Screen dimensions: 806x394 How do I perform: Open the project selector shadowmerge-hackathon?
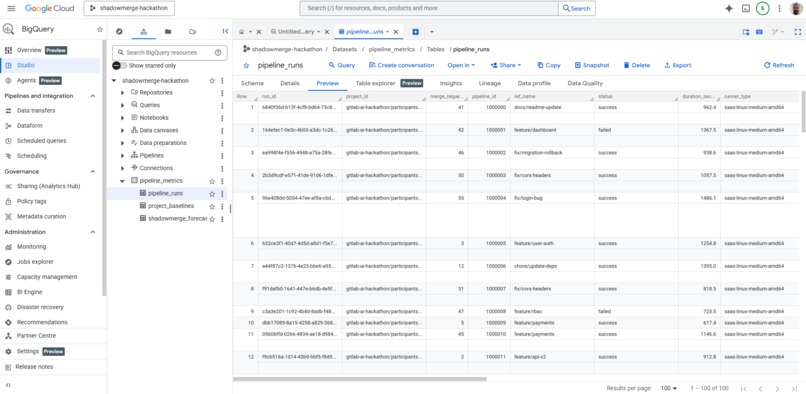(x=129, y=8)
